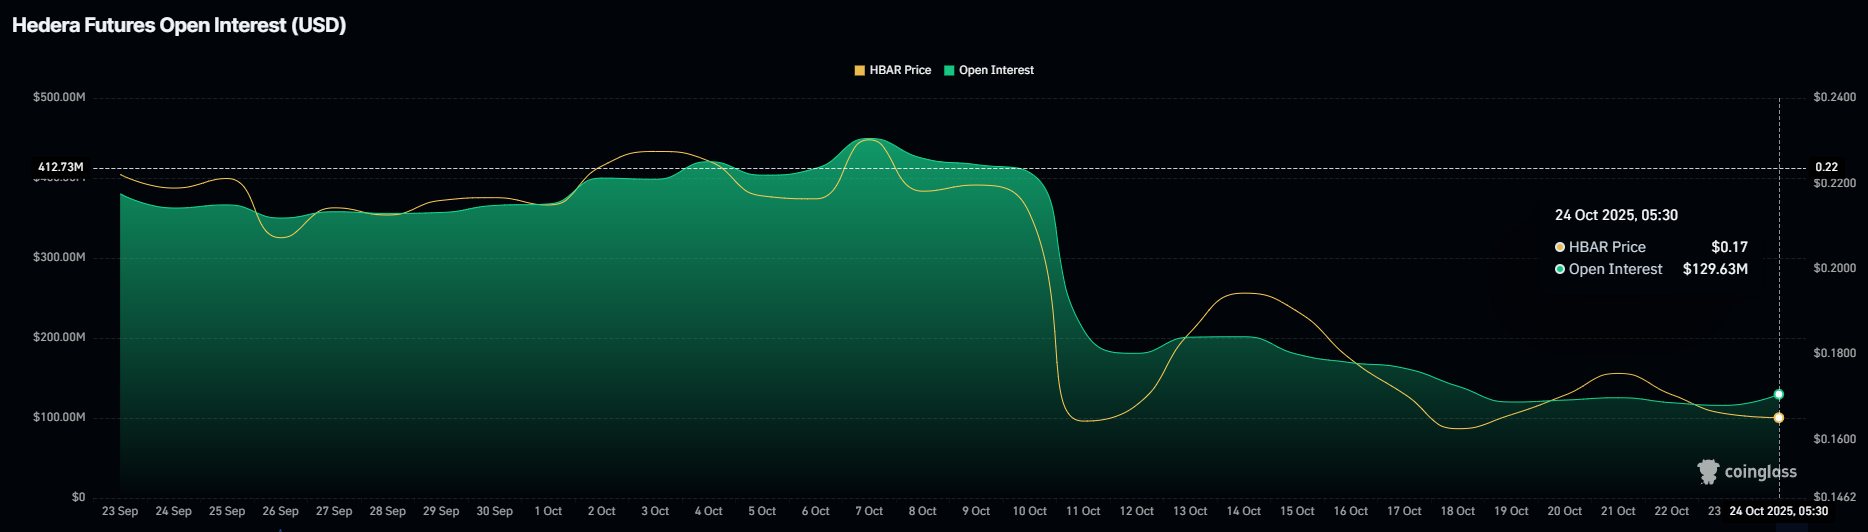Click the $0.1800 right axis label
Image resolution: width=1868 pixels, height=532 pixels.
point(1834,353)
